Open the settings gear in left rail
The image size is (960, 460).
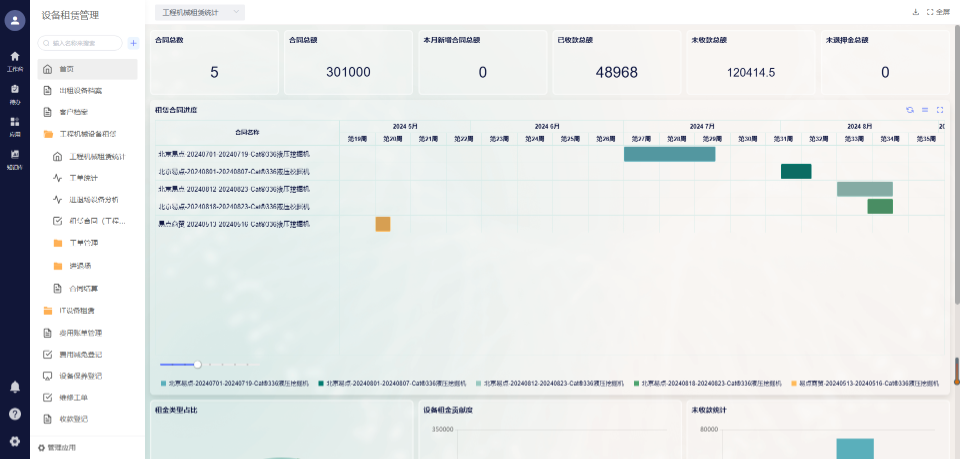(15, 441)
